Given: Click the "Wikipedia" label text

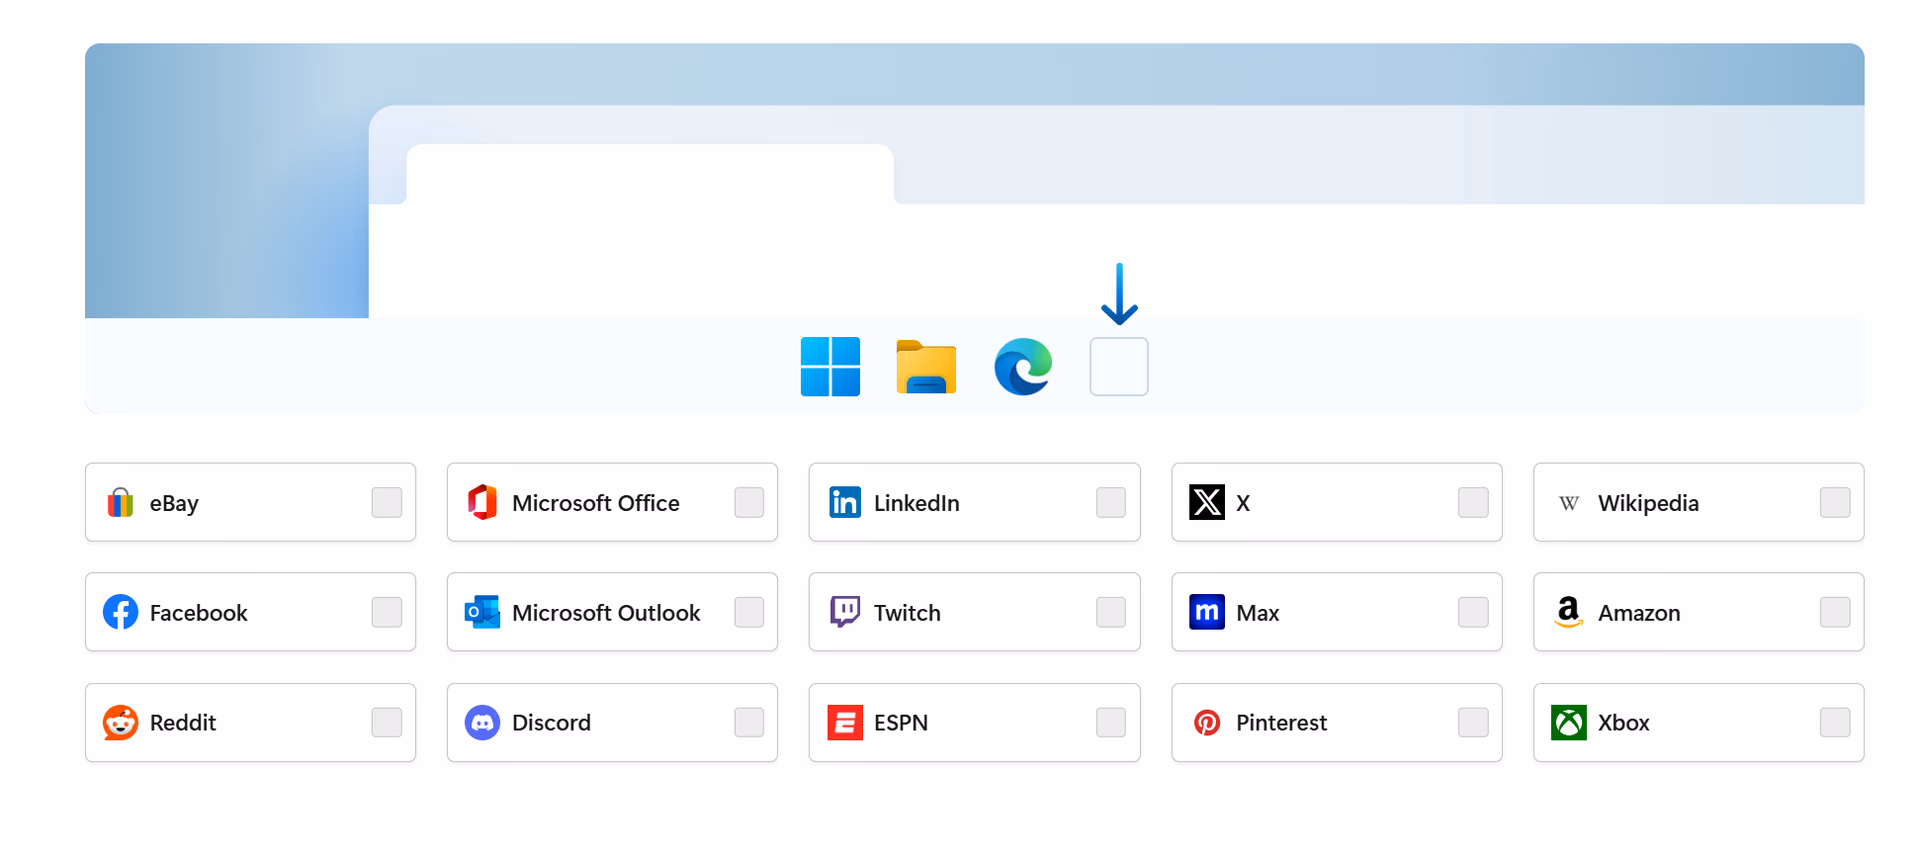Looking at the screenshot, I should 1648,504.
